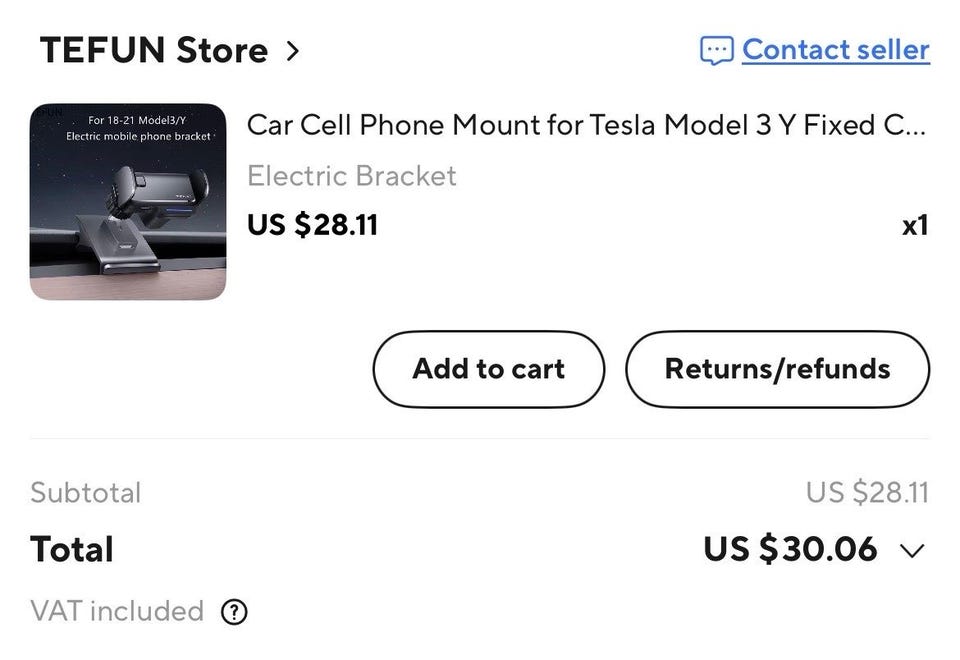Select the Electric Bracket variant text
The width and height of the screenshot is (960, 660).
pyautogui.click(x=351, y=176)
